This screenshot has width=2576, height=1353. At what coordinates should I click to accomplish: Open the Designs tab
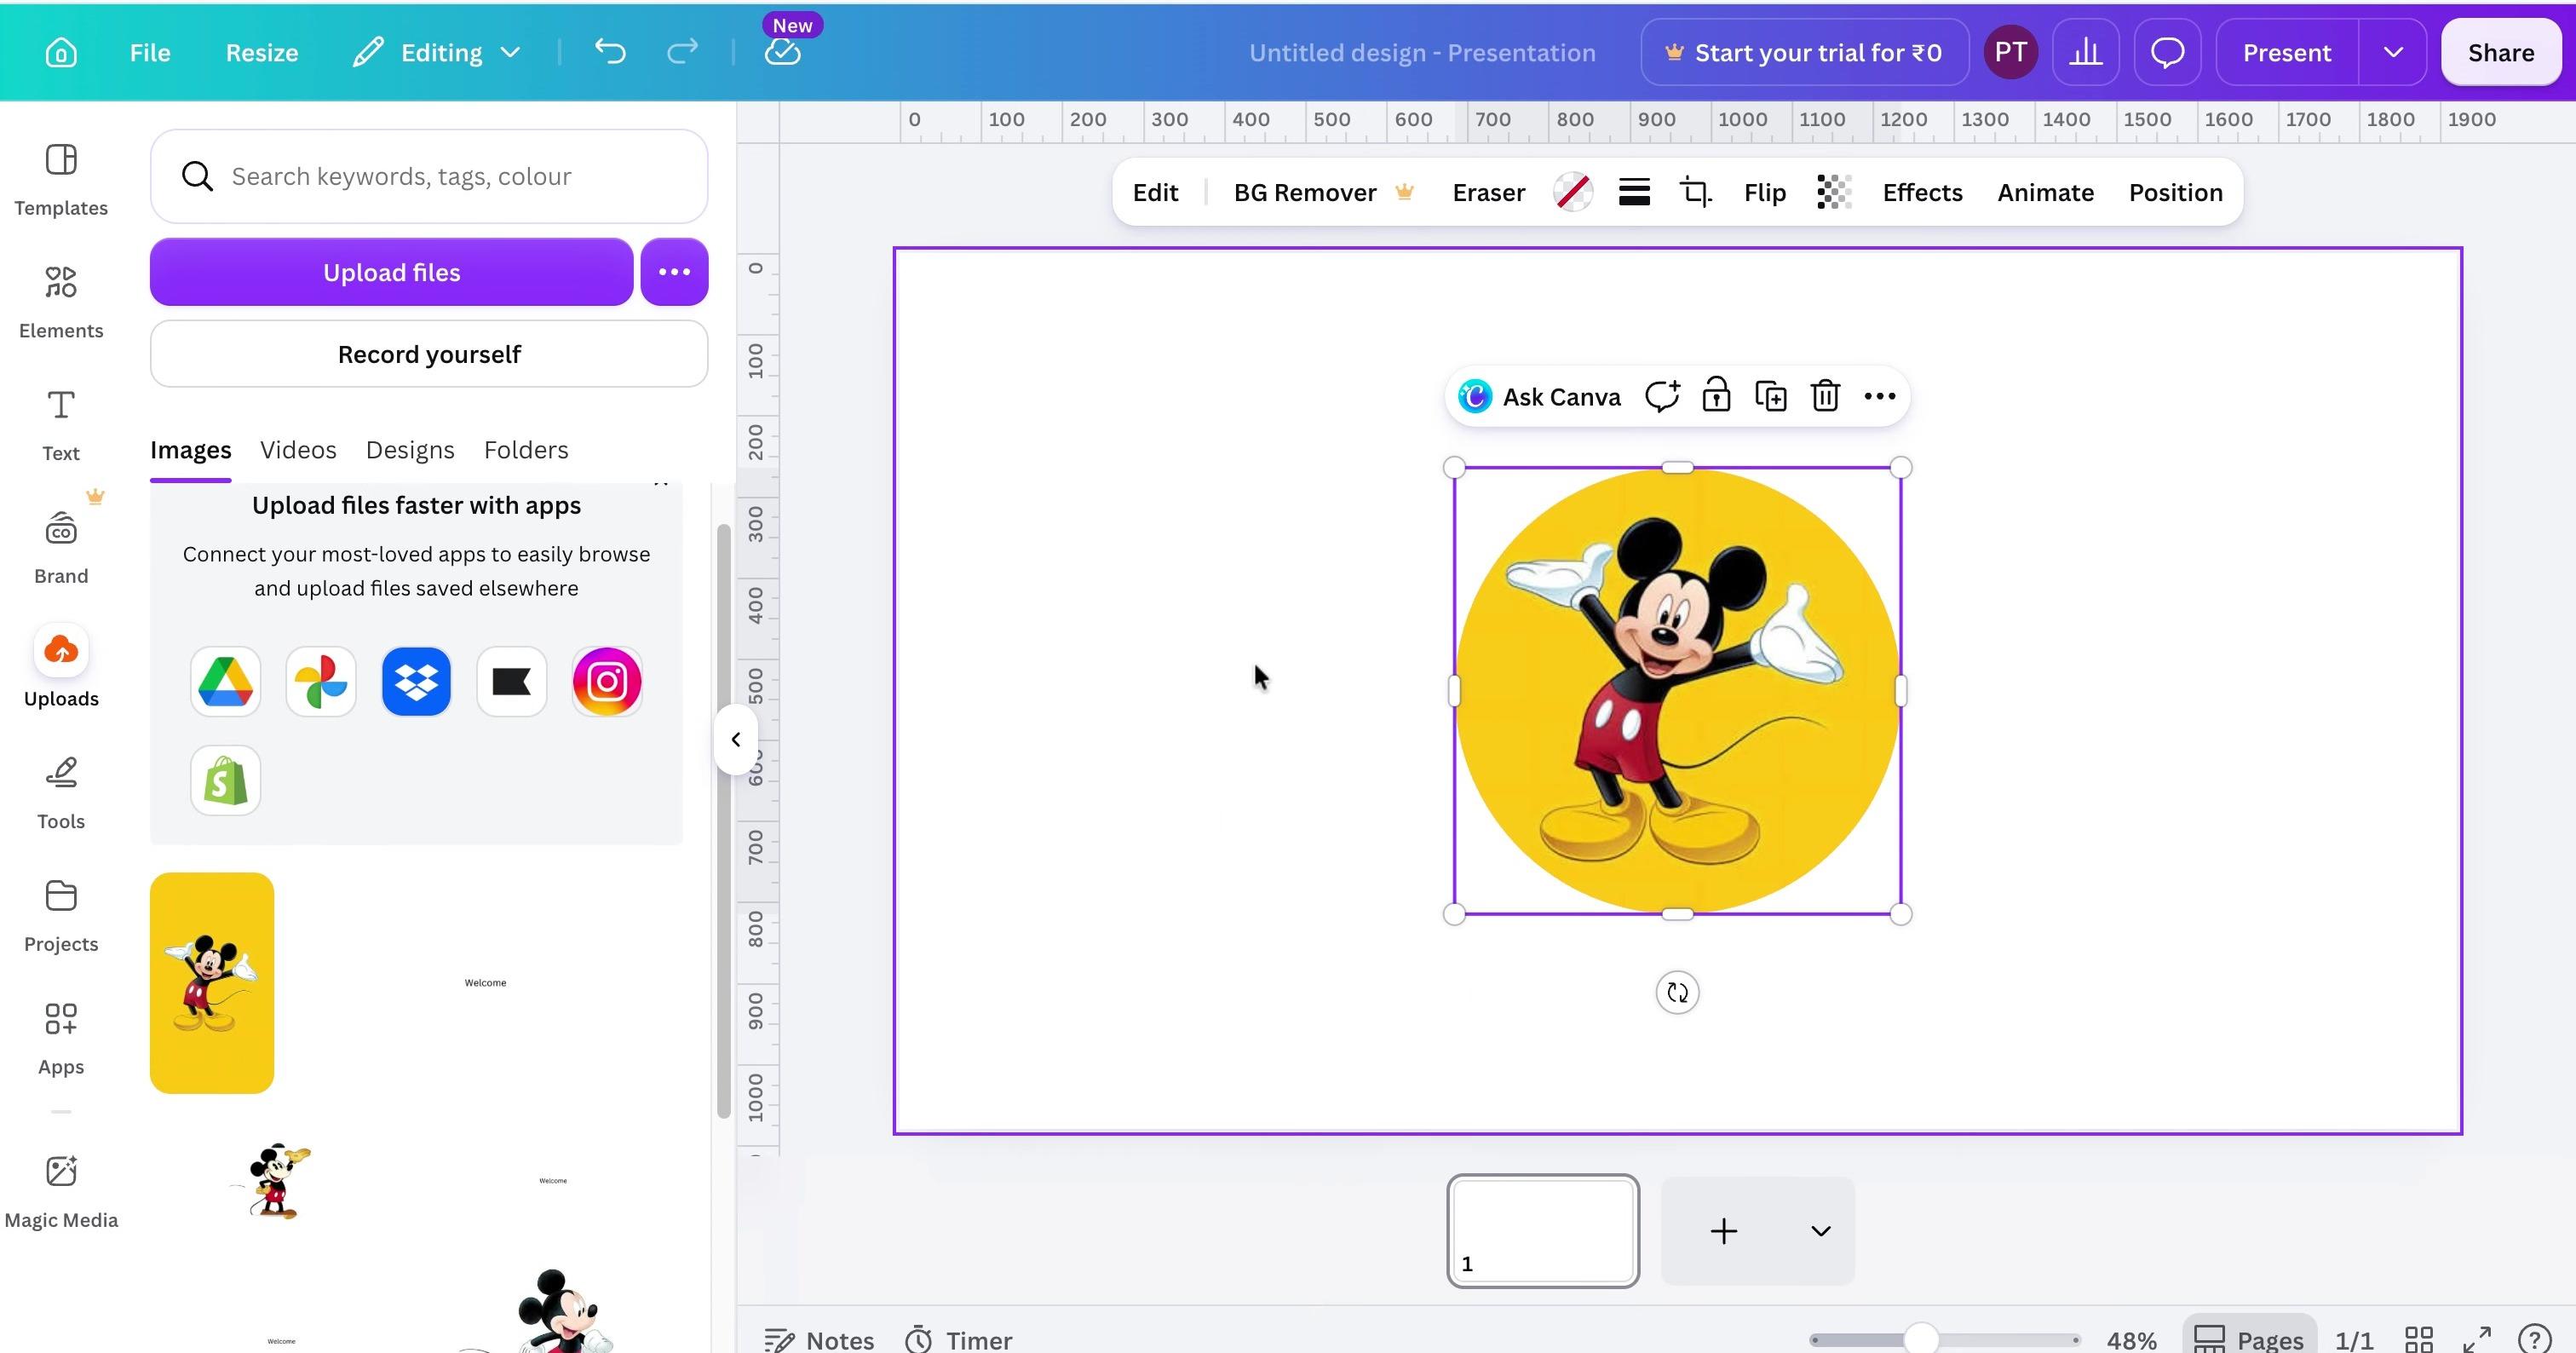tap(410, 449)
